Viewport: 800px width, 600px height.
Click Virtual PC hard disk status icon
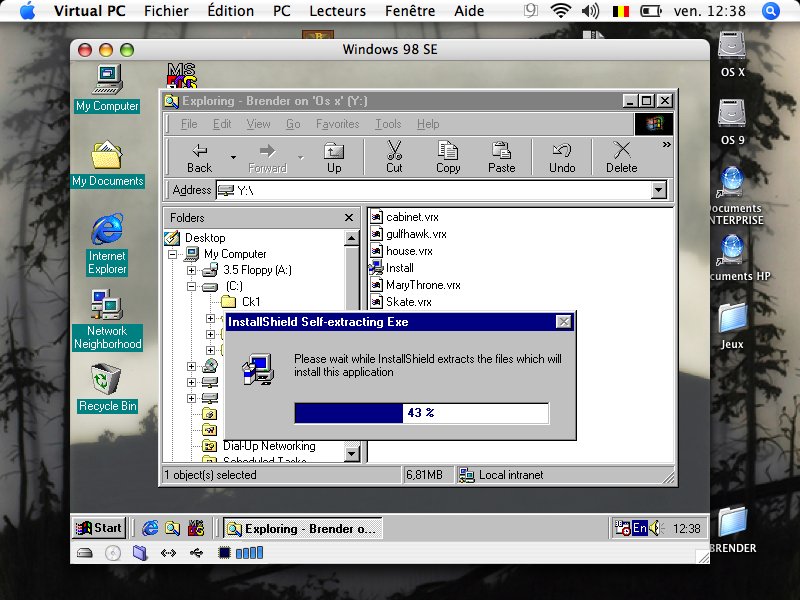tap(85, 553)
